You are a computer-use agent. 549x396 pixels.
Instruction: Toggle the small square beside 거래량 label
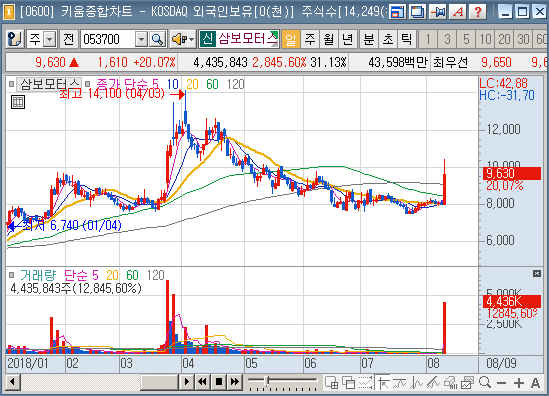pyautogui.click(x=11, y=275)
